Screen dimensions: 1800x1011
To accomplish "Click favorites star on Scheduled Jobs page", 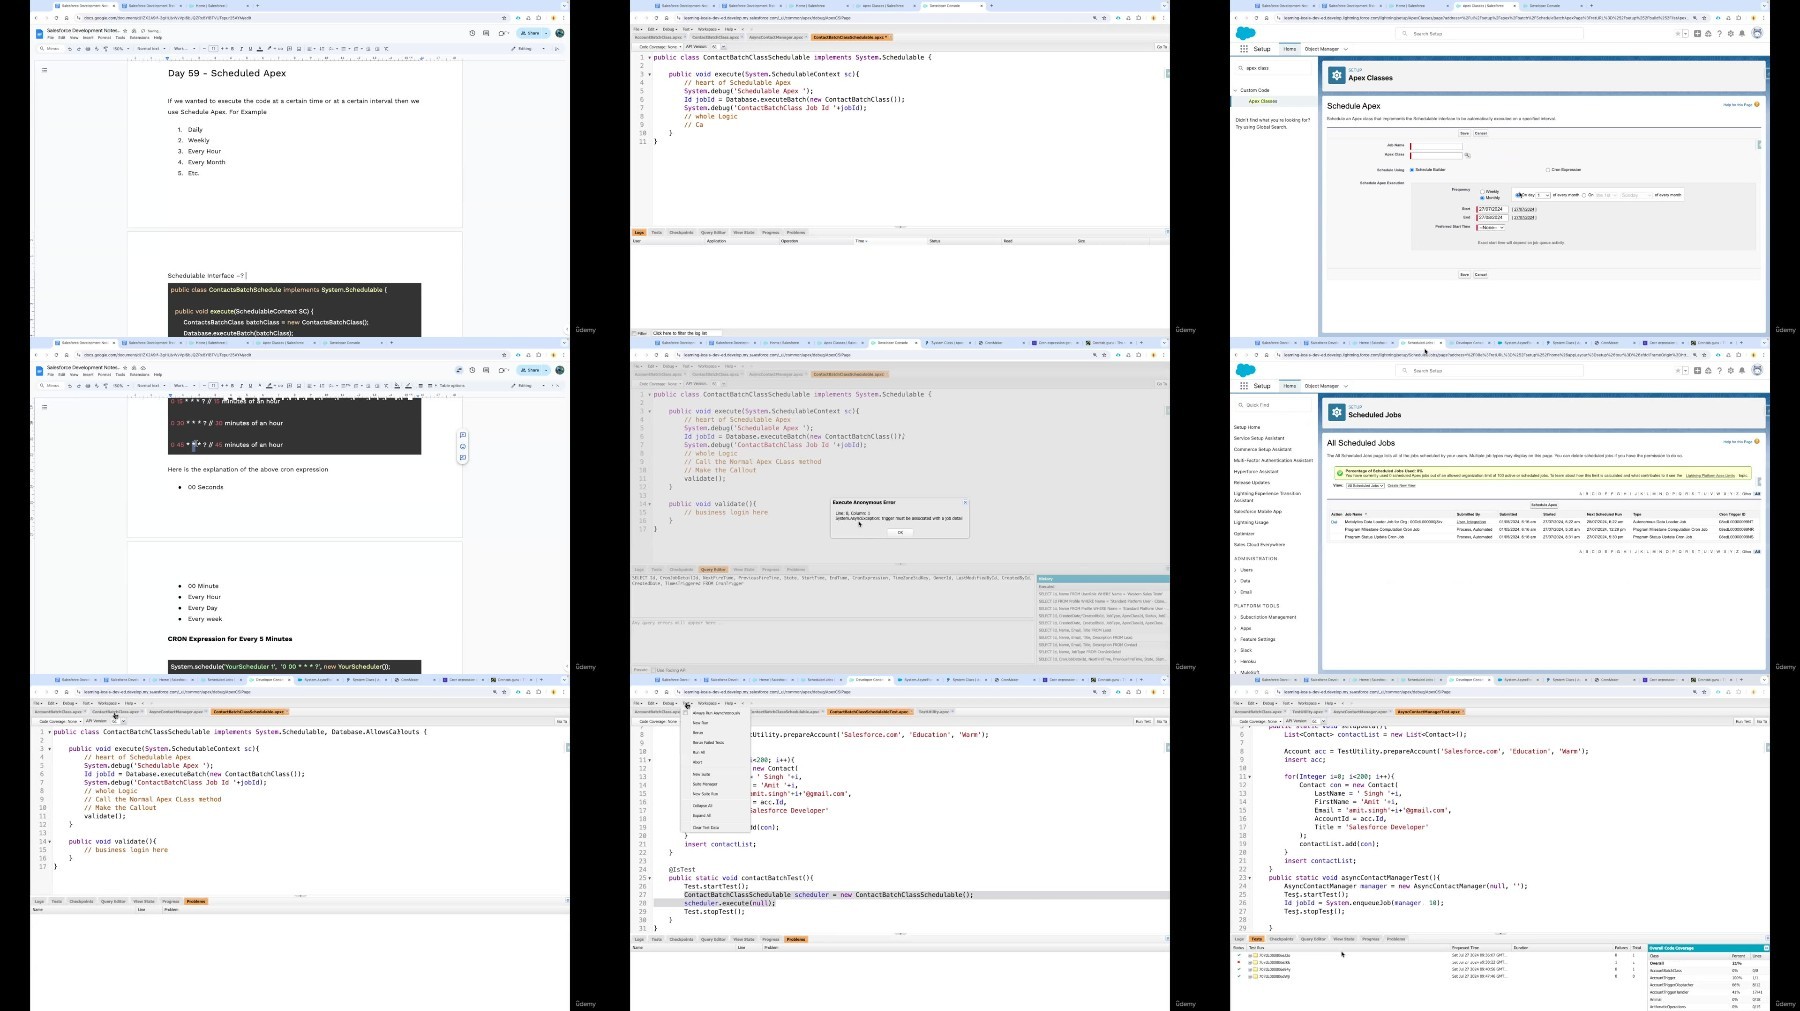I will [x=1678, y=371].
